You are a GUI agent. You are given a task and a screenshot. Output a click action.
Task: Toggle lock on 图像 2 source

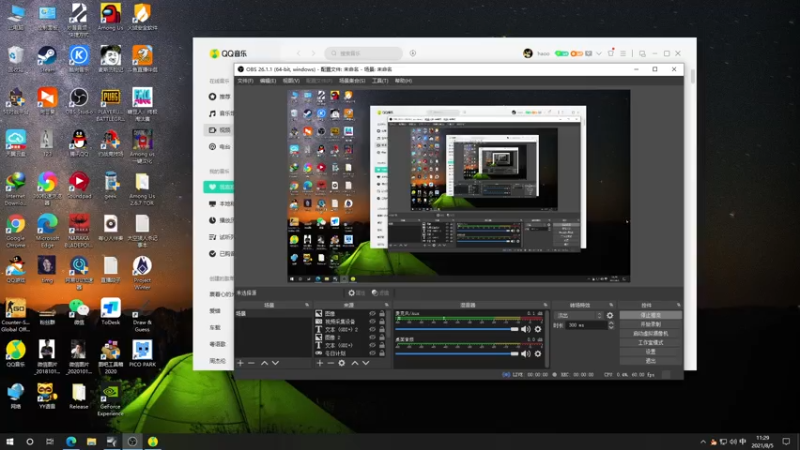tap(382, 337)
